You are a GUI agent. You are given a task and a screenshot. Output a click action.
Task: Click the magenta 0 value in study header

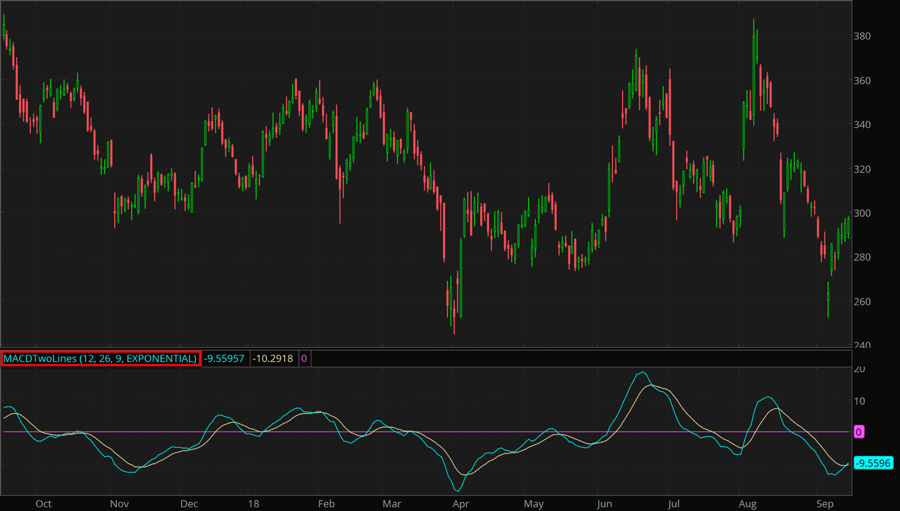(303, 358)
